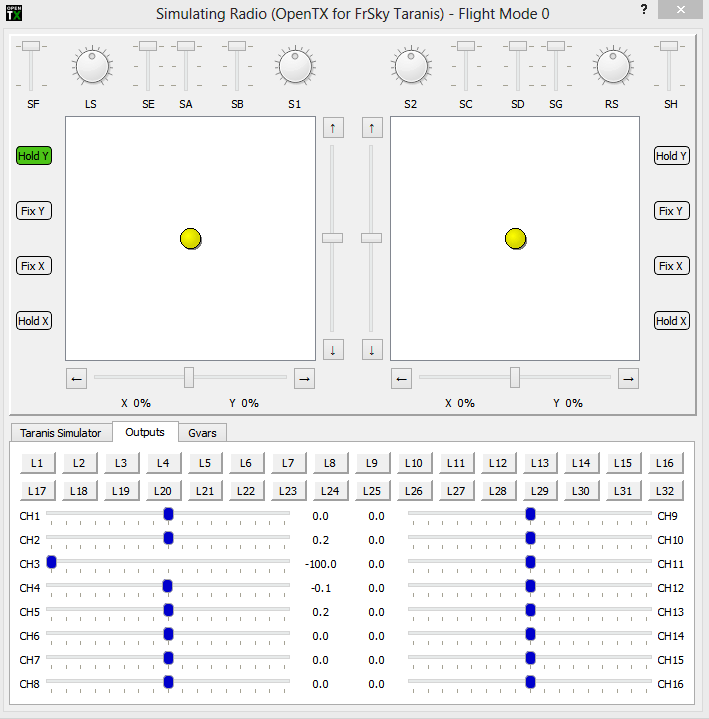Click the up arrow above right trim slider

click(x=372, y=128)
